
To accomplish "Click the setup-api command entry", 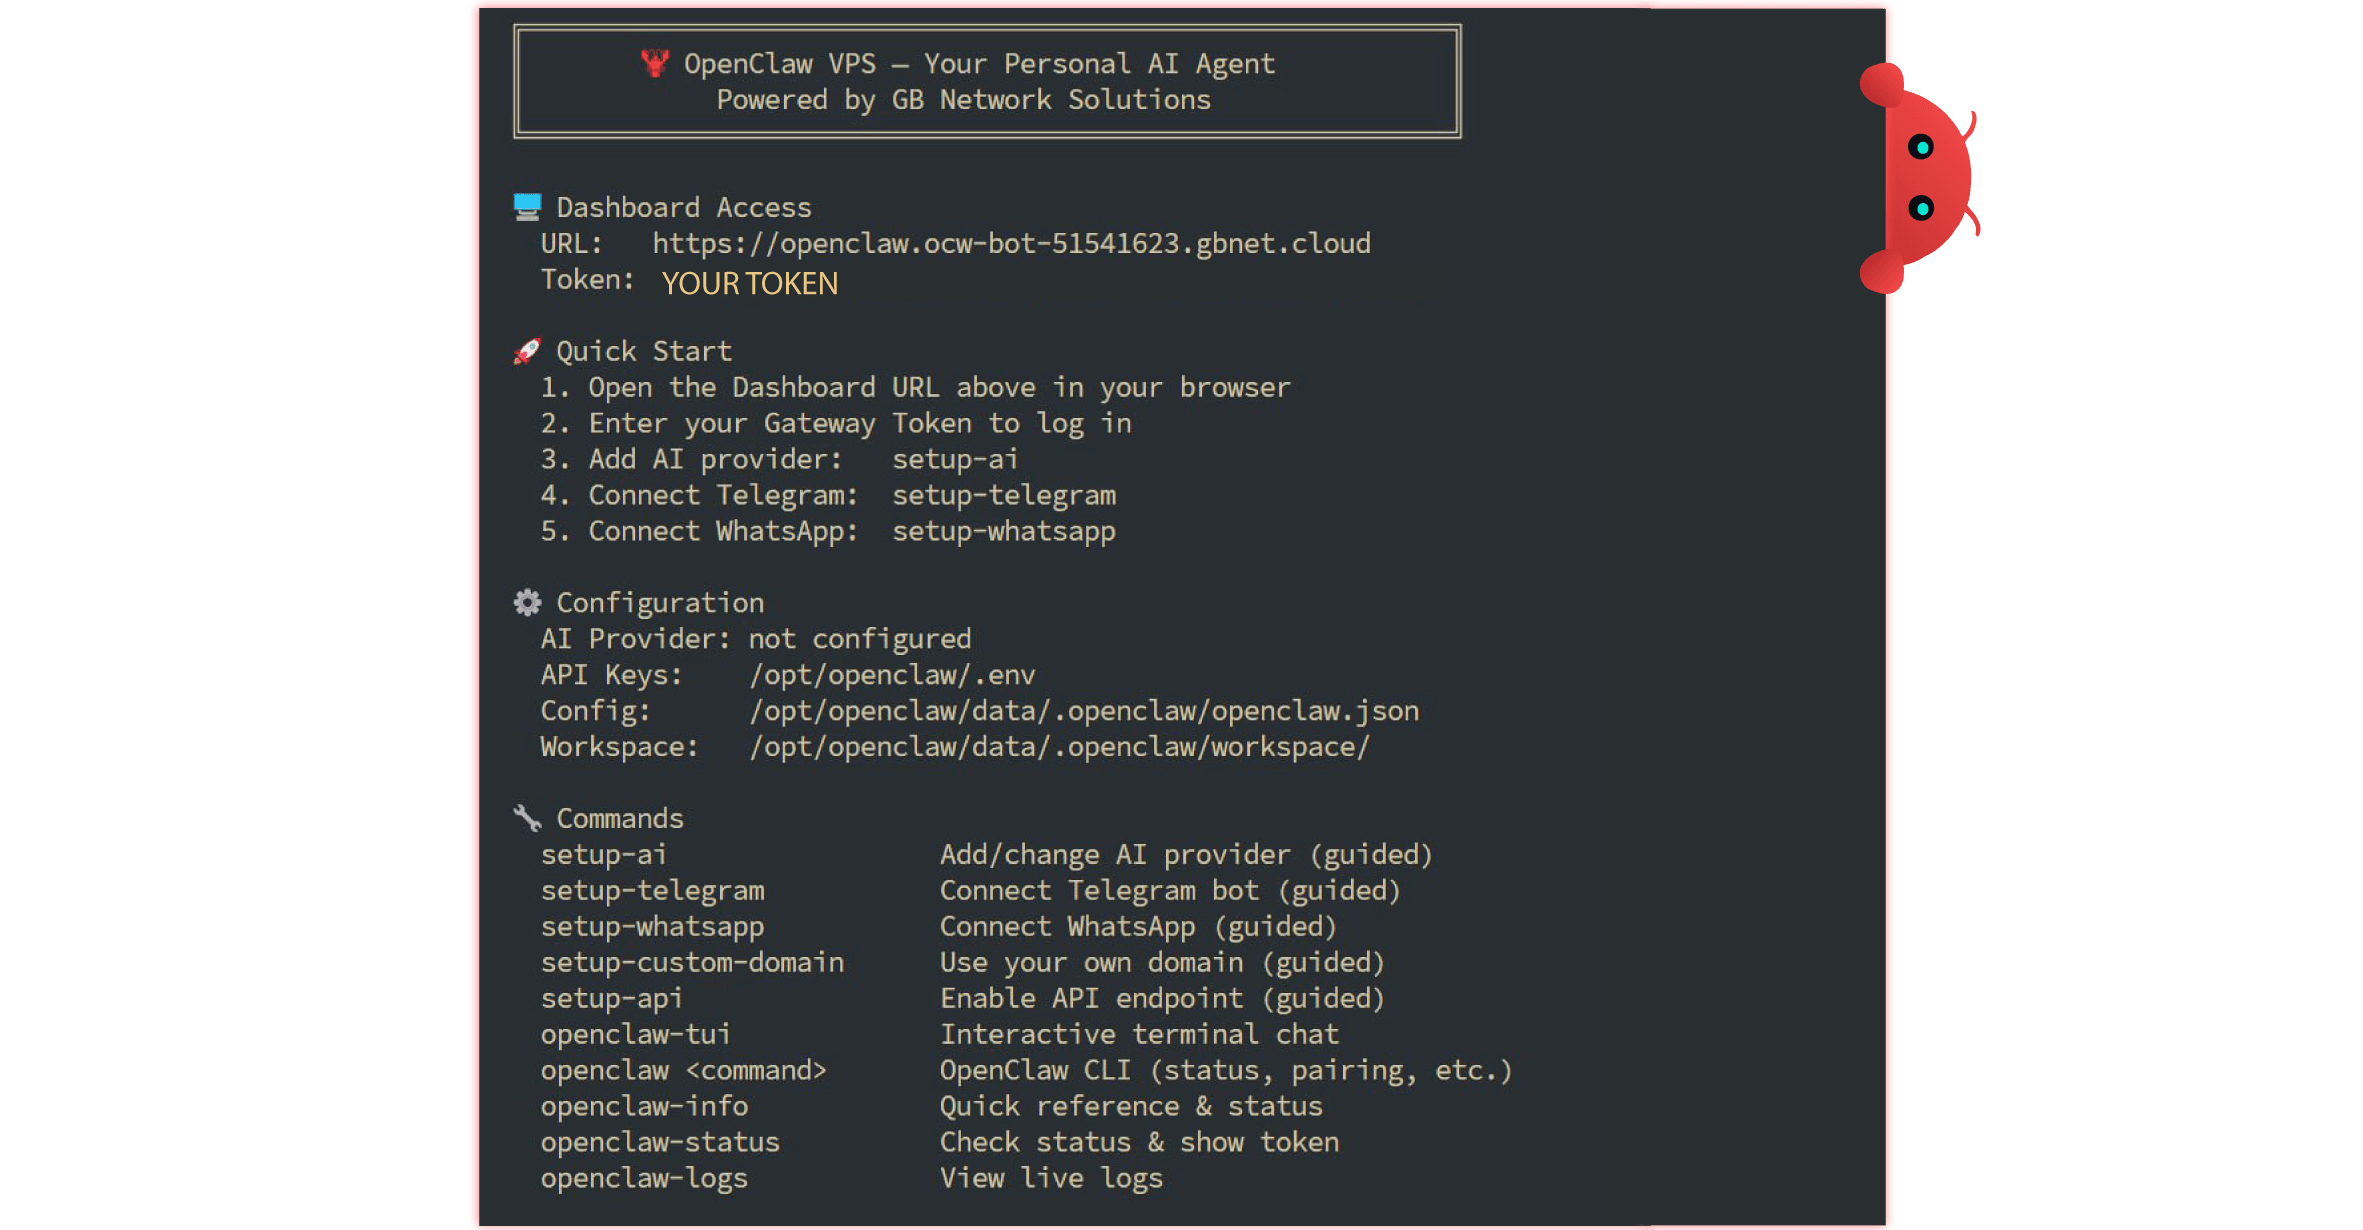I will point(611,998).
